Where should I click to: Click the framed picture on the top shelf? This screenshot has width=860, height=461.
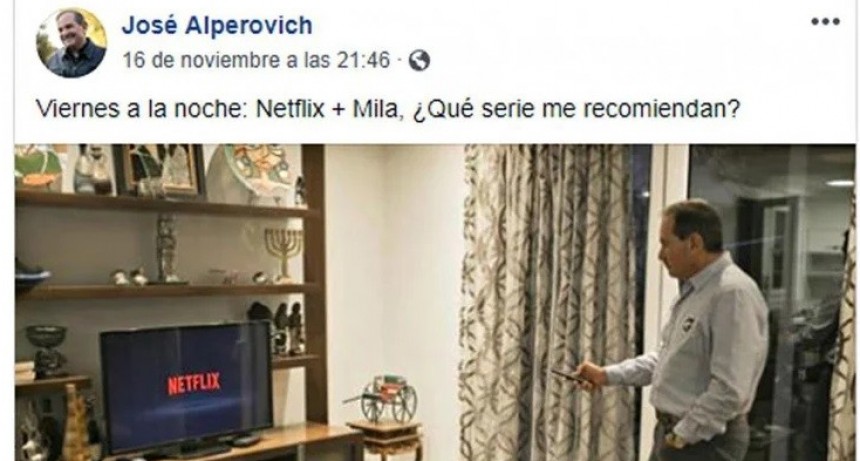point(159,169)
